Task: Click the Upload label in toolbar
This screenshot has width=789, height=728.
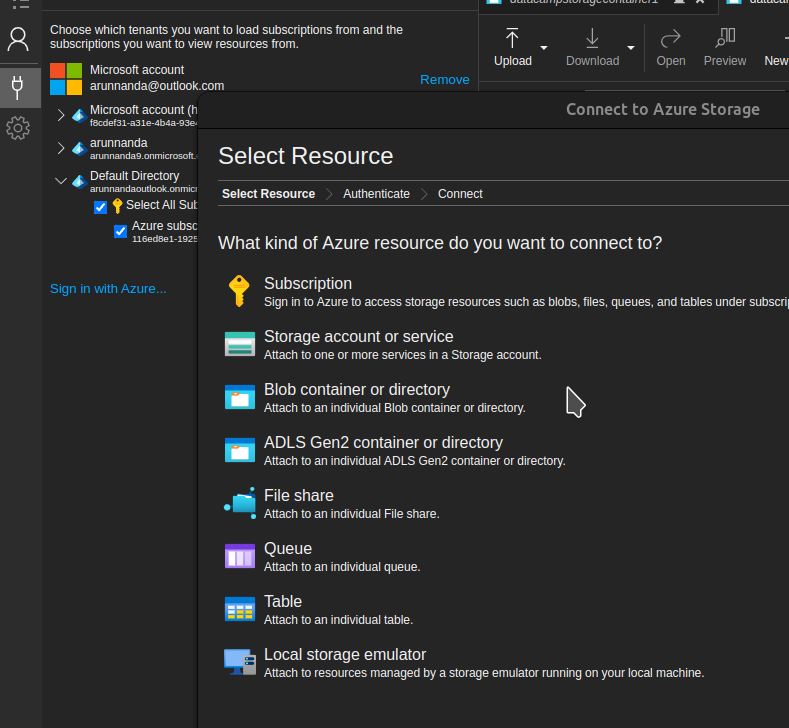Action: [513, 61]
